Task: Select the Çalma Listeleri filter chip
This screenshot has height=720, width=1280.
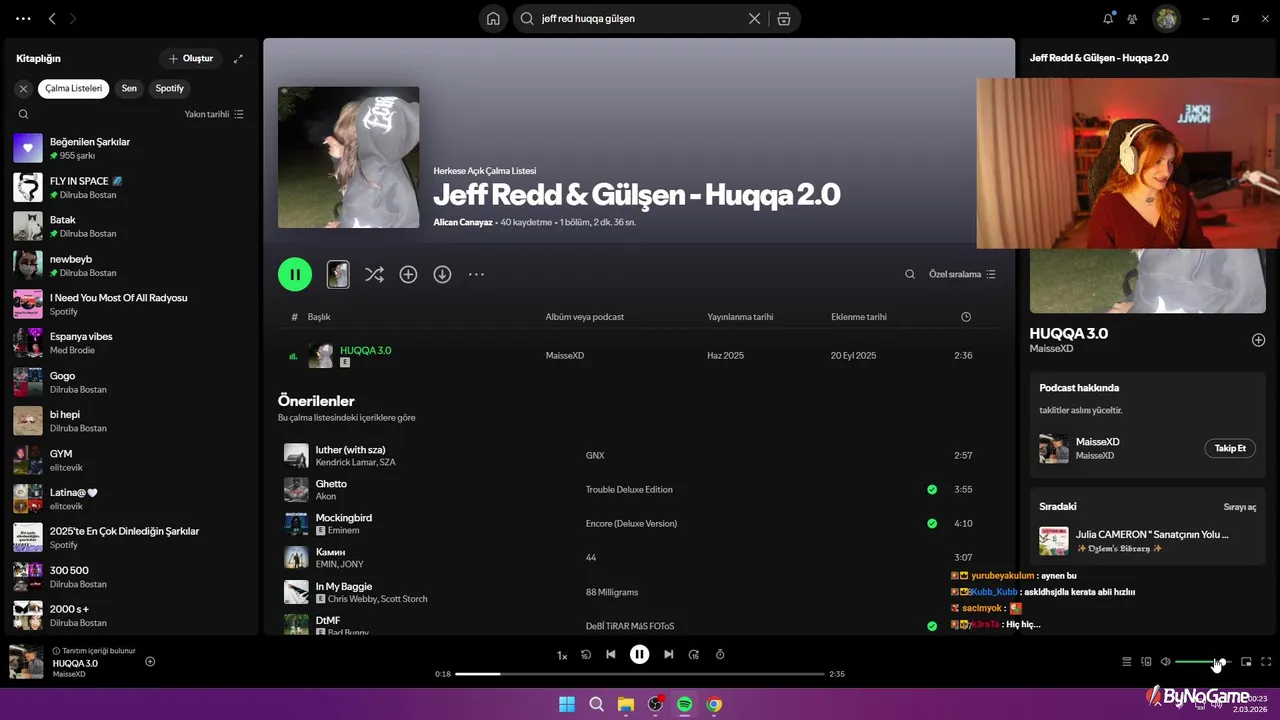Action: point(74,88)
